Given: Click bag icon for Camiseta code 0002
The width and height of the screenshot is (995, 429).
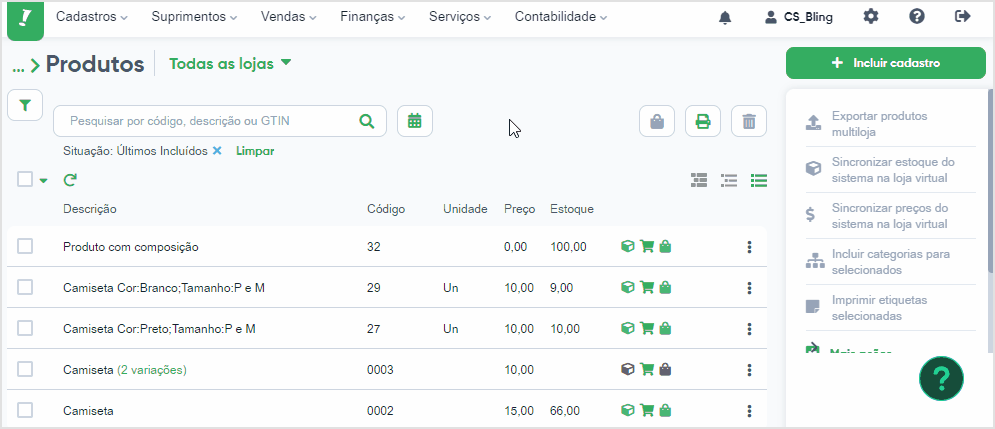Looking at the screenshot, I should point(665,411).
